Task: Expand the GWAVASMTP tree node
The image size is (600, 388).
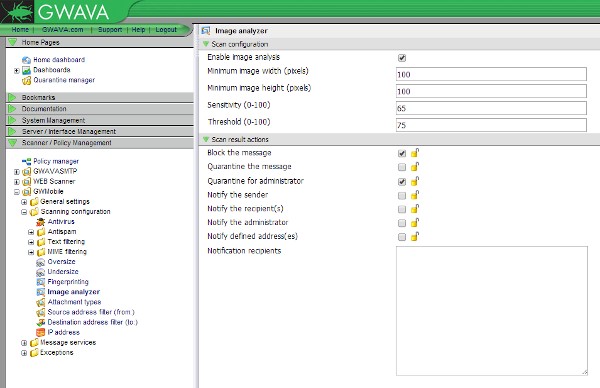Action: click(16, 172)
